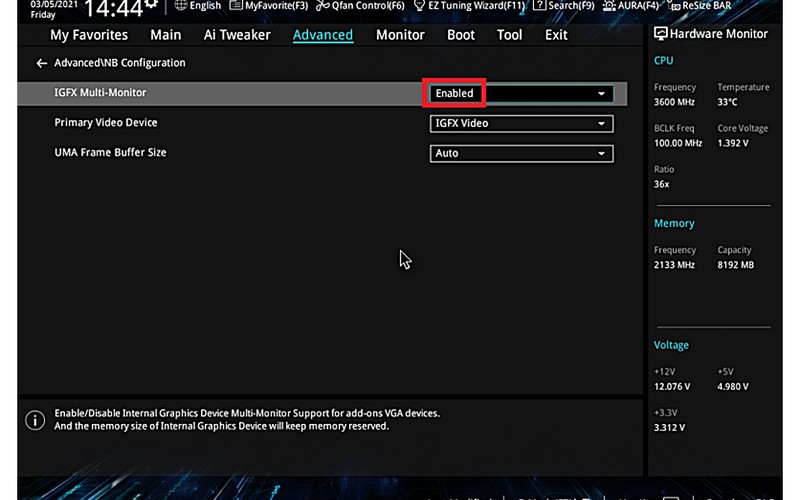
Task: Switch to the Boot tab
Action: pos(461,35)
